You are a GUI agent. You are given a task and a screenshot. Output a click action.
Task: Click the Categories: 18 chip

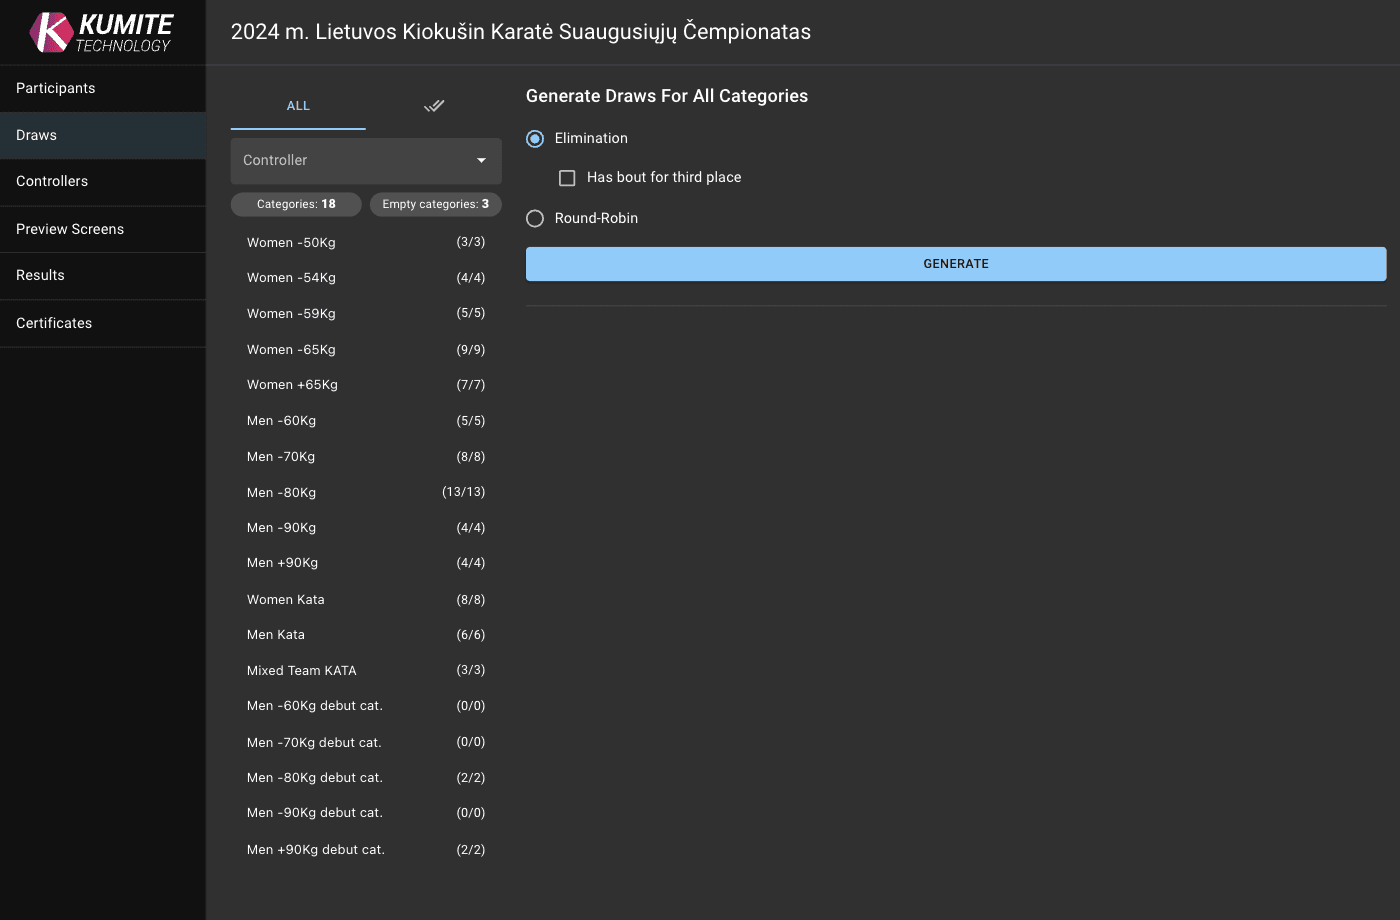pos(296,204)
